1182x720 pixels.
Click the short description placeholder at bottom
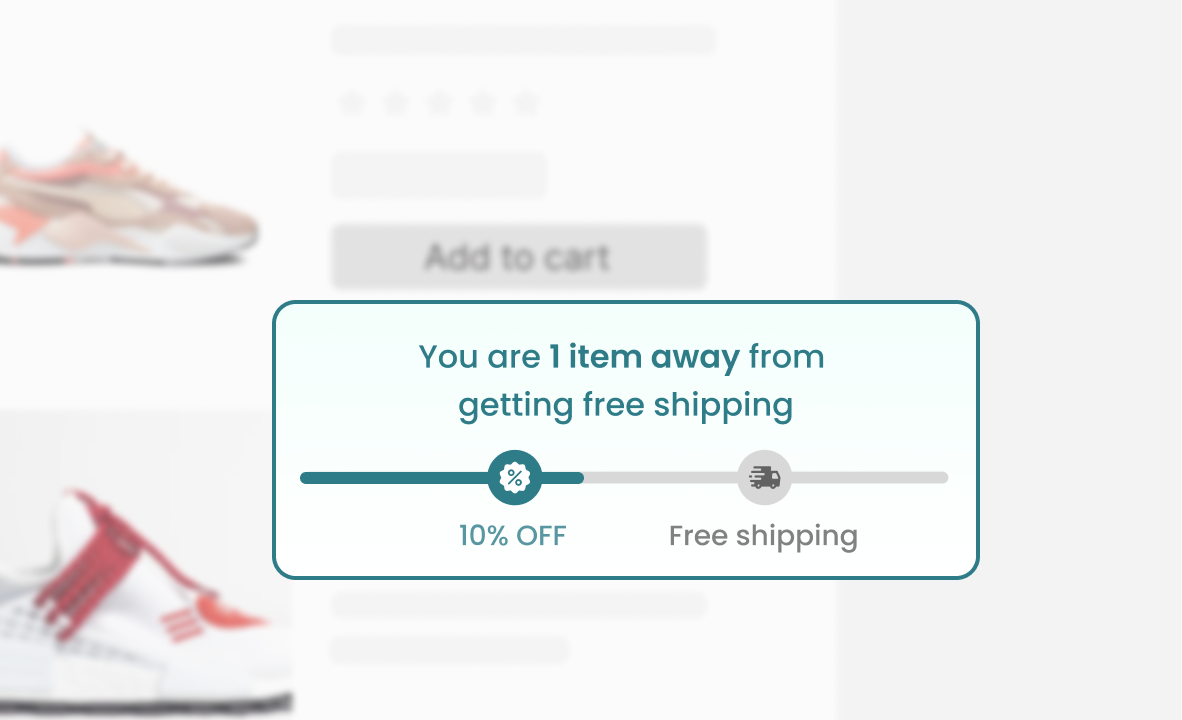click(x=450, y=650)
